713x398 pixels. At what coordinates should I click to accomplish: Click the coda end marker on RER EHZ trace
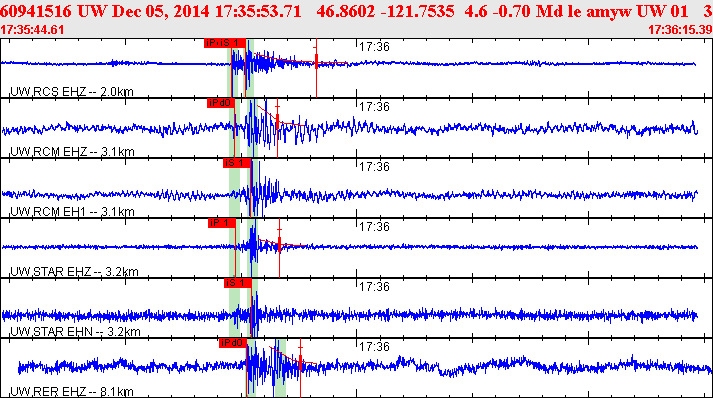[x=300, y=364]
